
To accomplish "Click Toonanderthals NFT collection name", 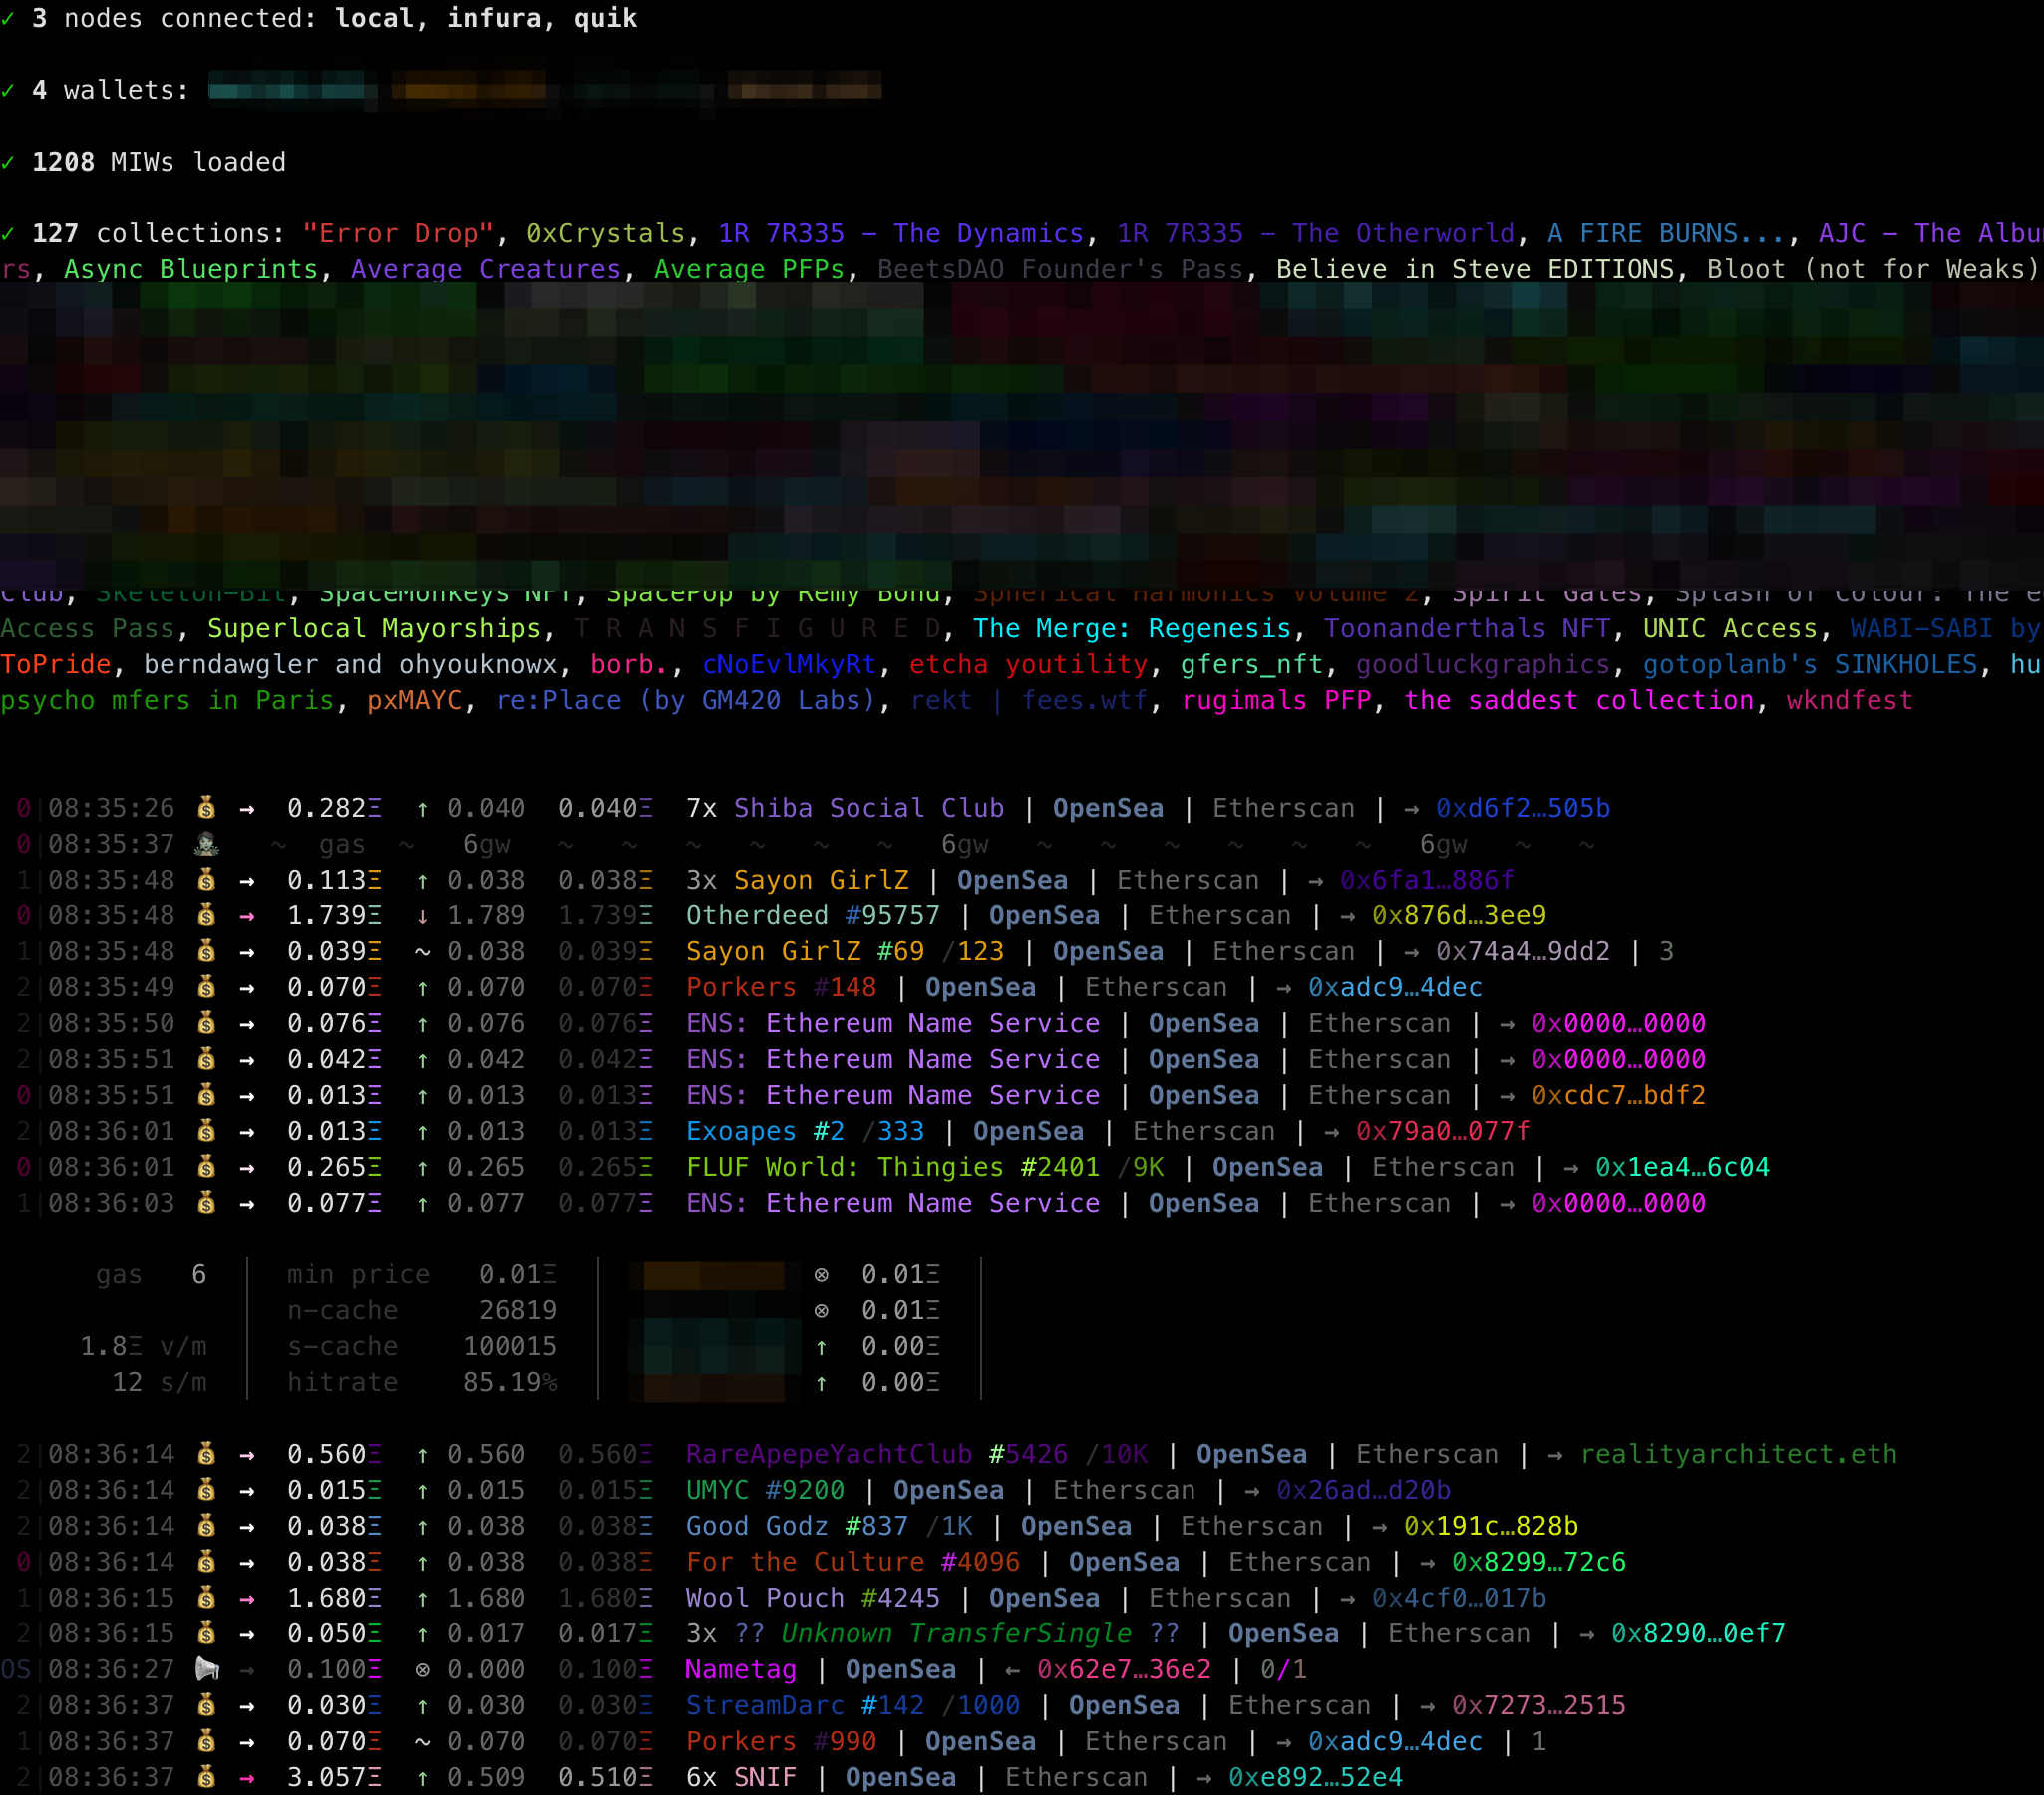I will point(1467,628).
